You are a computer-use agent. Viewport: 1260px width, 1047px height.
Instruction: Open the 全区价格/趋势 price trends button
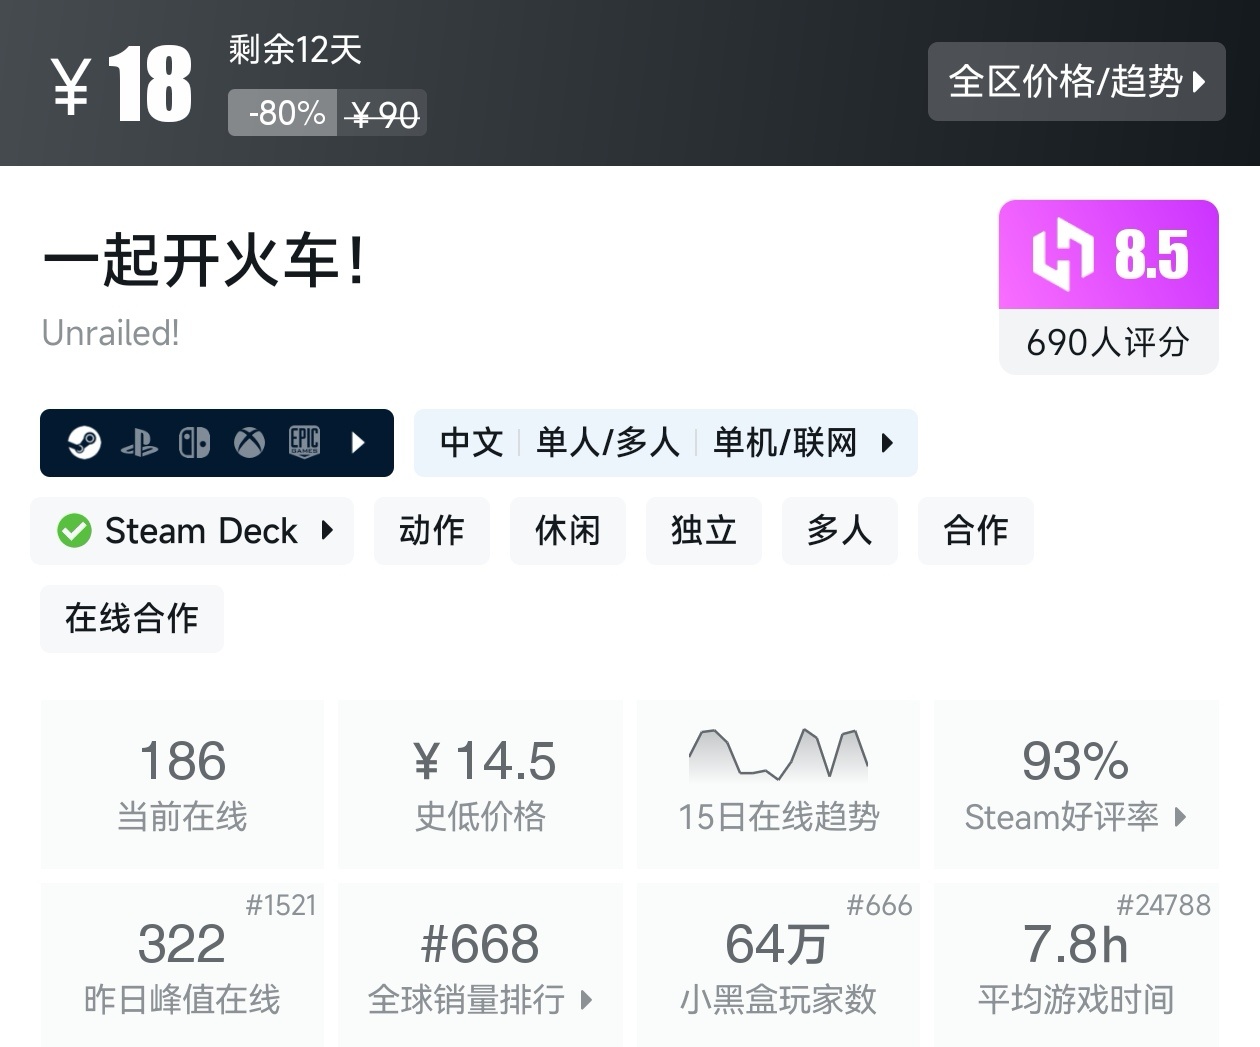pos(1076,81)
